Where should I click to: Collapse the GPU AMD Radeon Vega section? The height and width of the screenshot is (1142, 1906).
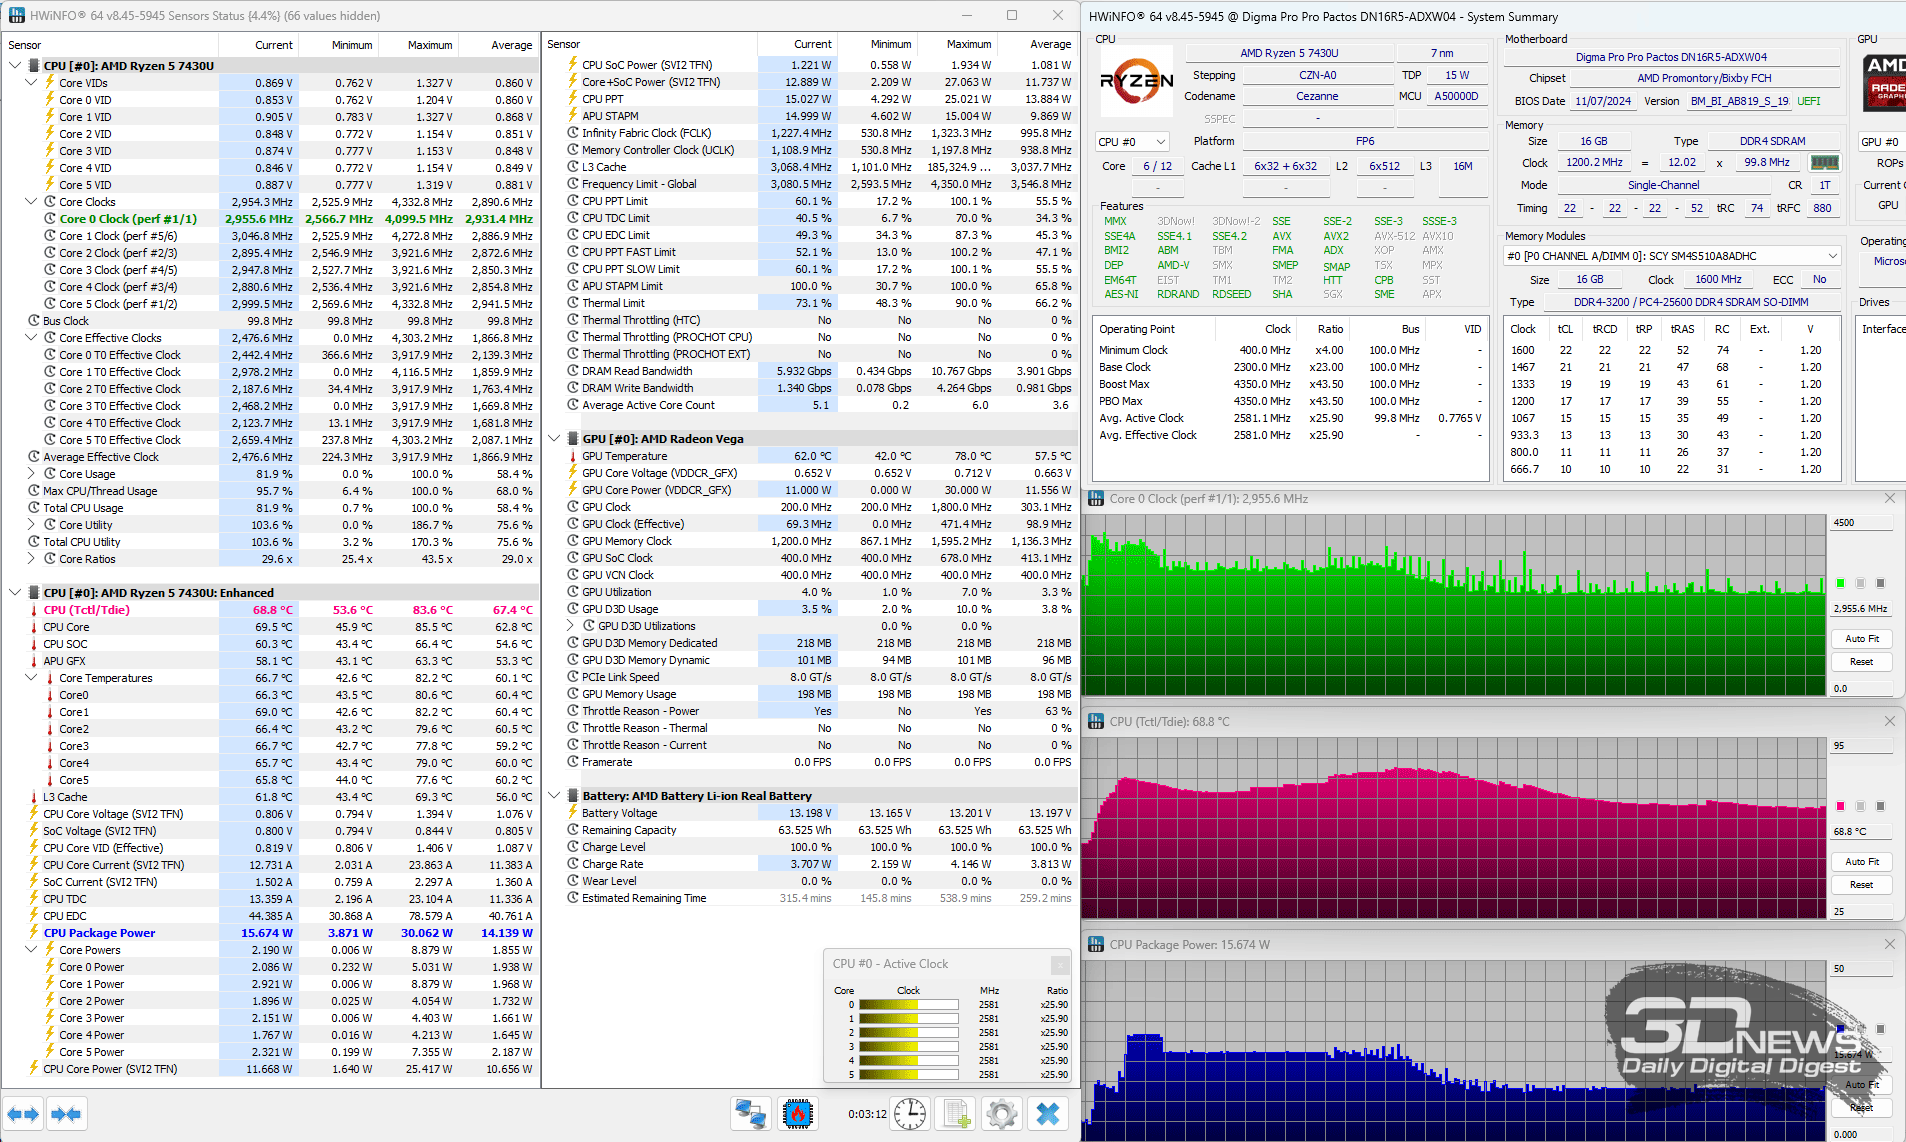pyautogui.click(x=555, y=438)
